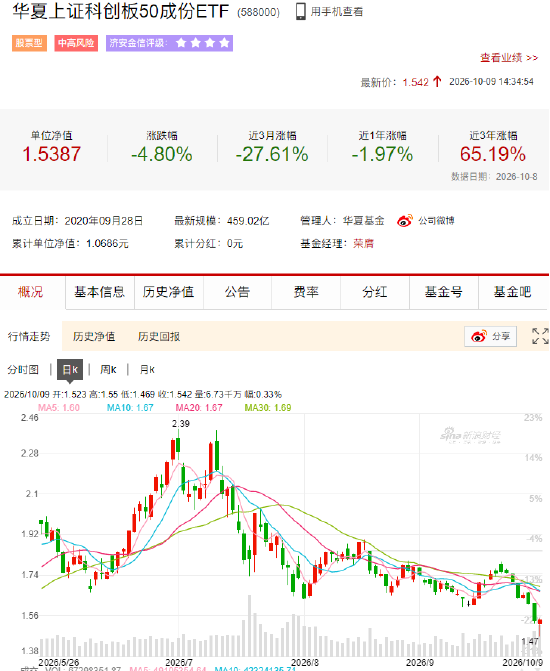Click the 济安金信评级 star rating badge
The width and height of the screenshot is (550, 671).
pyautogui.click(x=169, y=43)
